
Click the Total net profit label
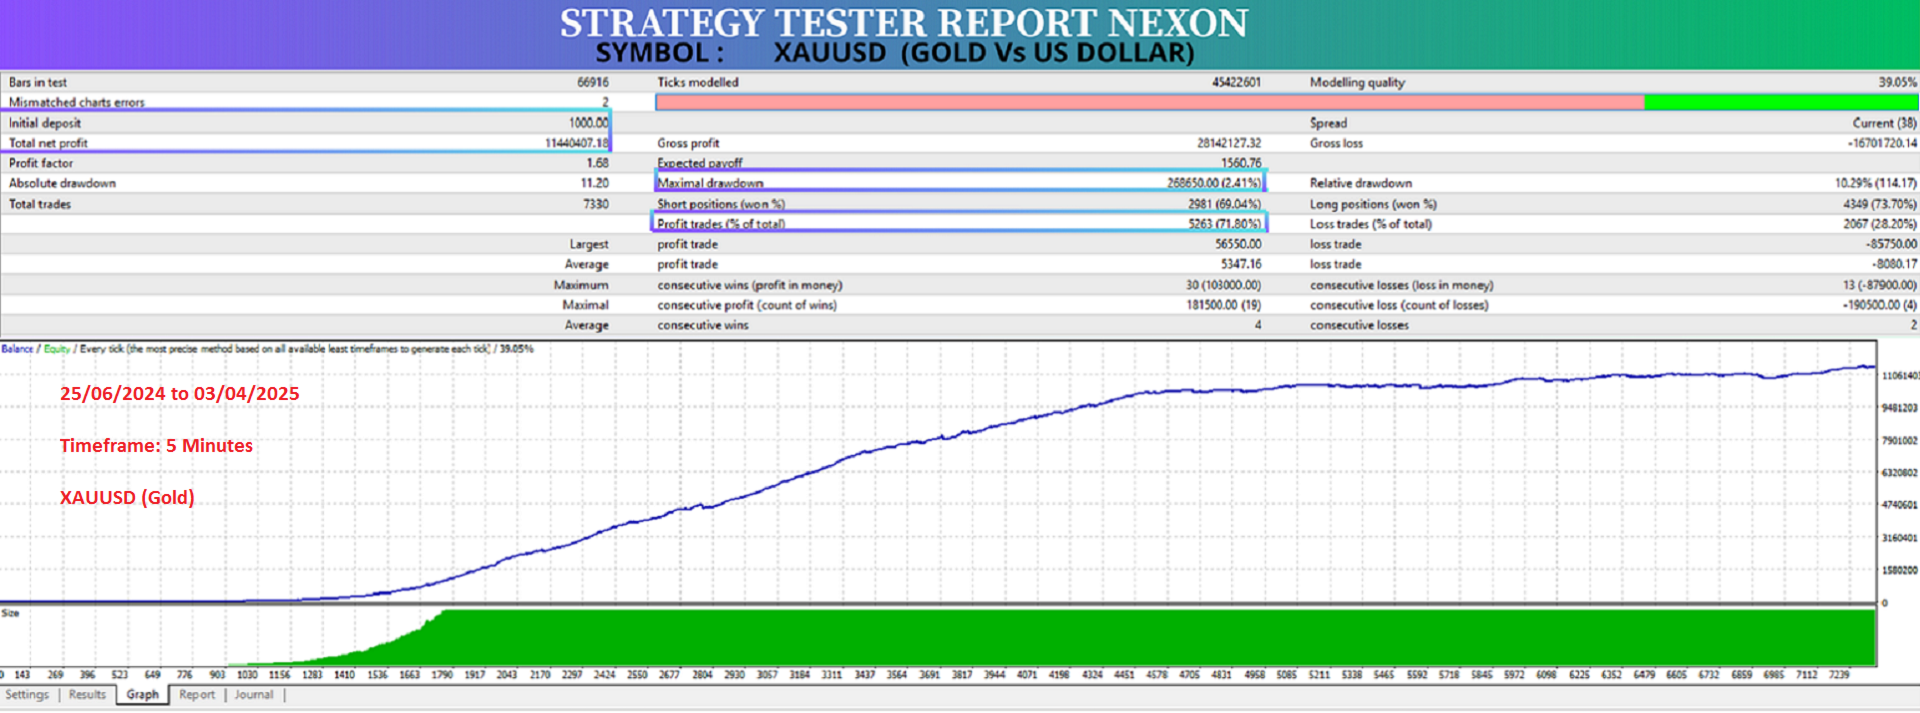point(48,143)
